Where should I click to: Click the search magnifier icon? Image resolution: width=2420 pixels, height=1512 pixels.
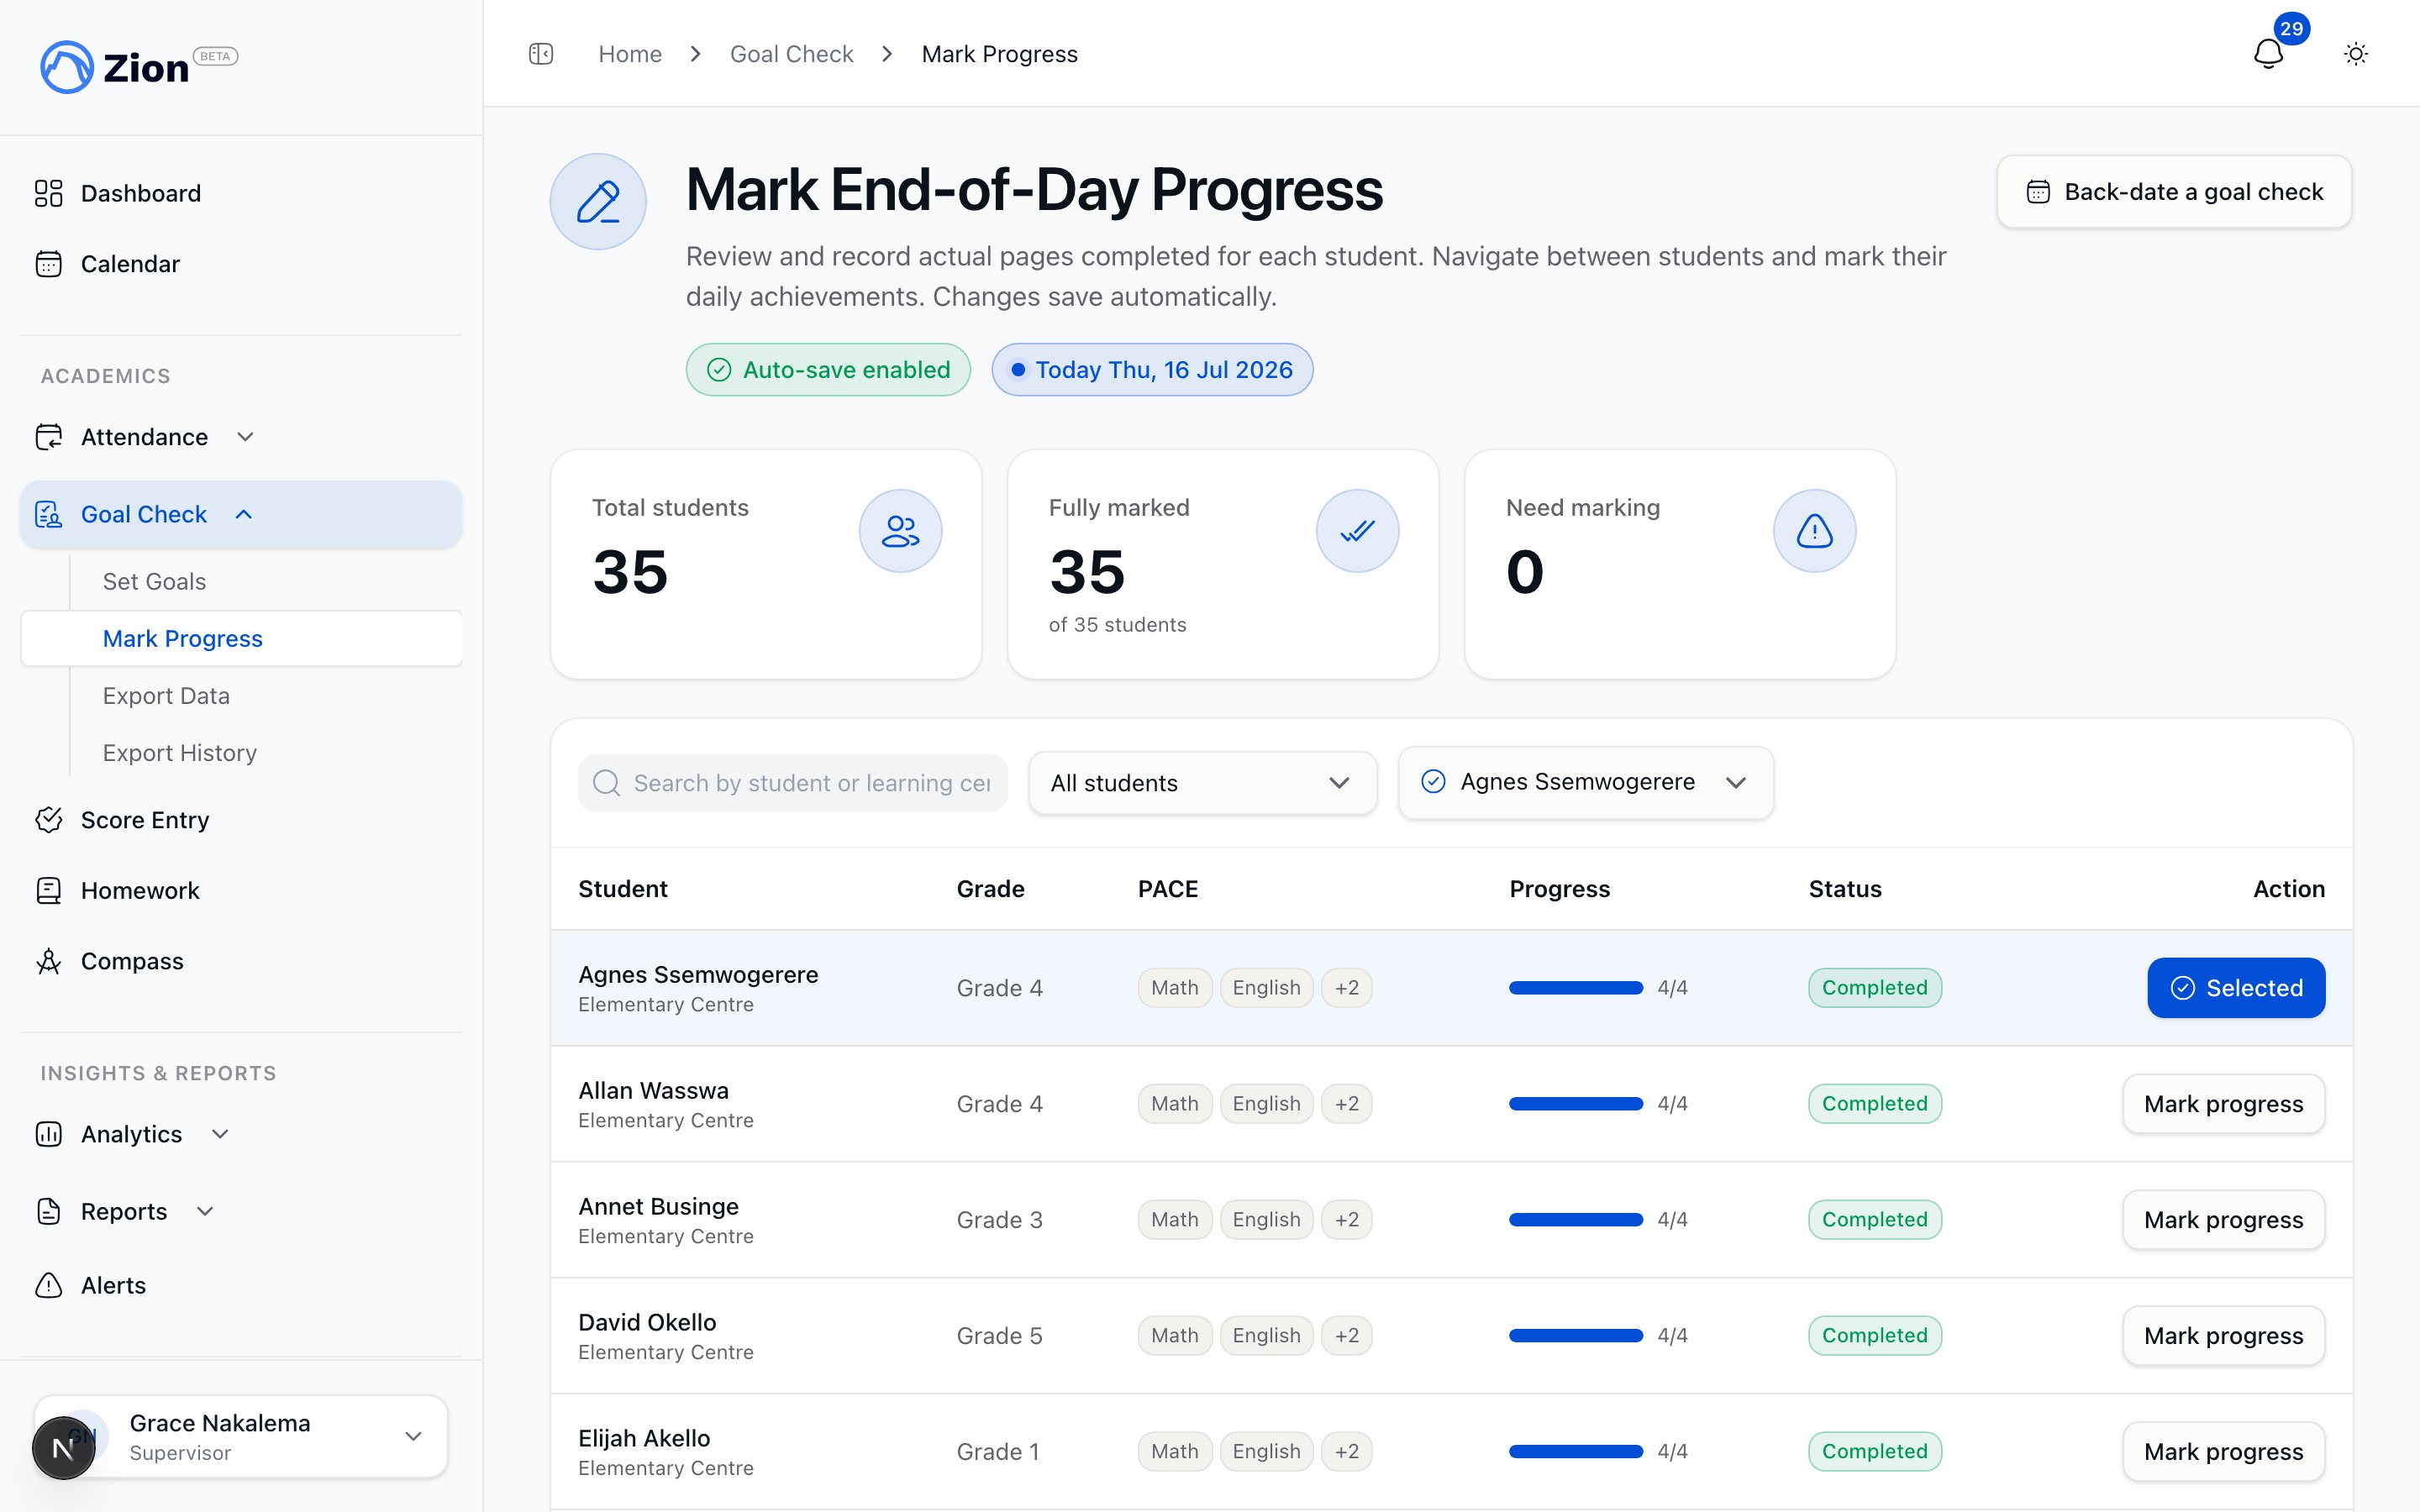pos(606,783)
